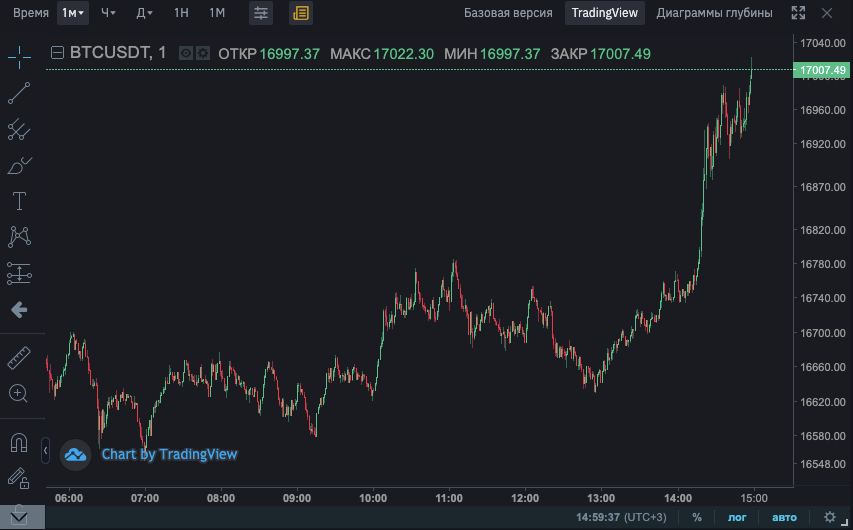Image resolution: width=853 pixels, height=530 pixels.
Task: Toggle BTCUSDT series visibility eye
Action: click(186, 53)
